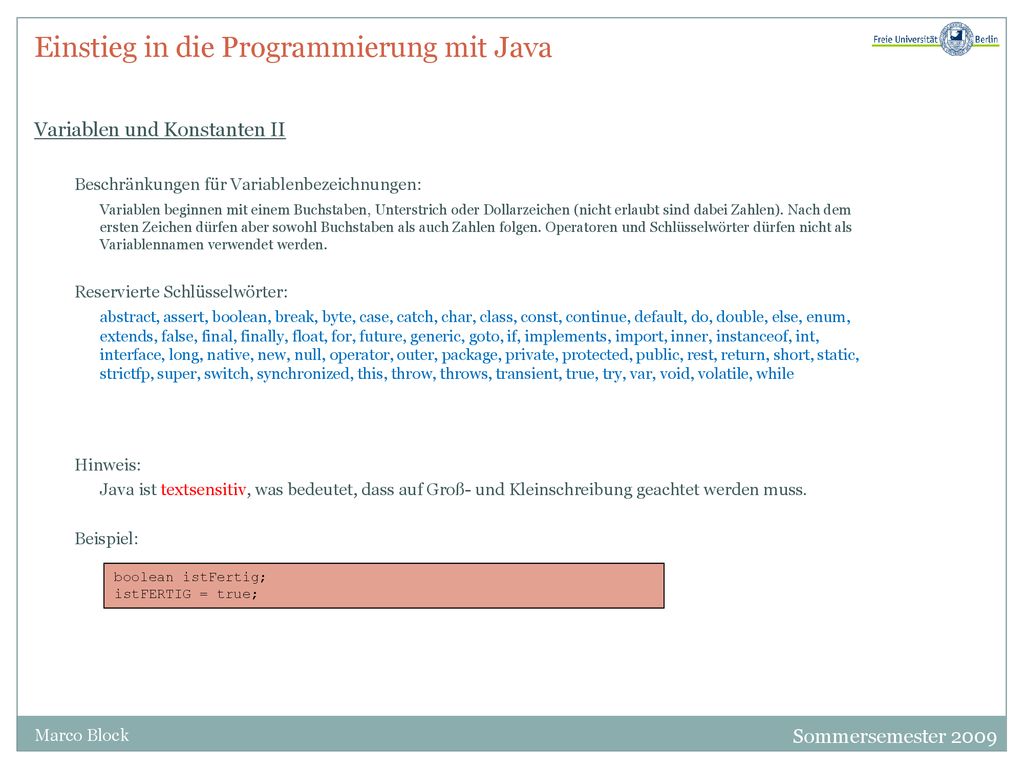Click the keyword 'while'
Image resolution: width=1024 pixels, height=768 pixels.
[775, 374]
